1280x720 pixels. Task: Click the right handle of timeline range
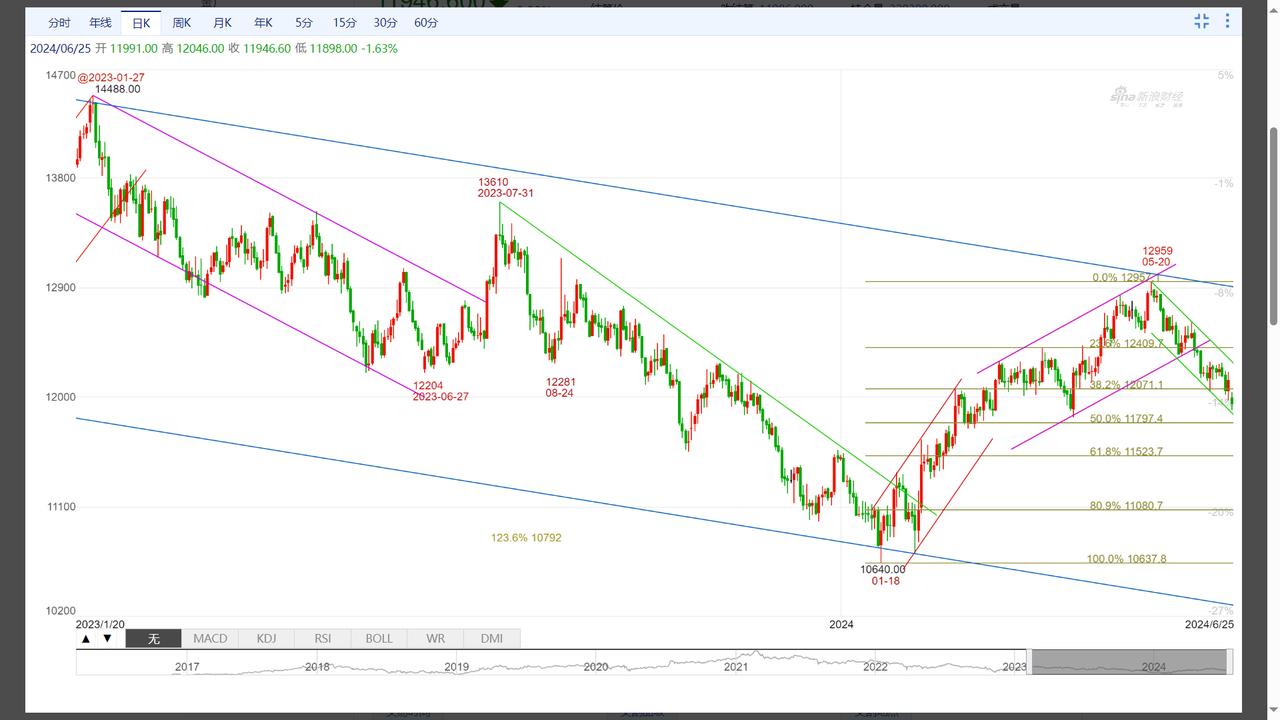pyautogui.click(x=1229, y=661)
